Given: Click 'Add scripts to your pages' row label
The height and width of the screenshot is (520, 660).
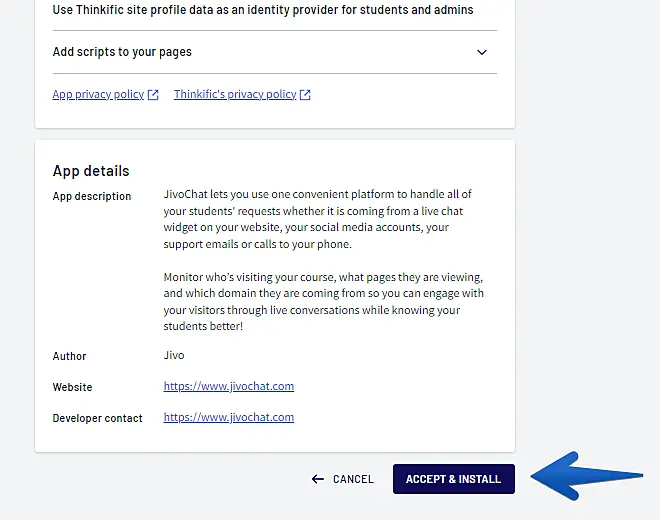Looking at the screenshot, I should coord(122,52).
